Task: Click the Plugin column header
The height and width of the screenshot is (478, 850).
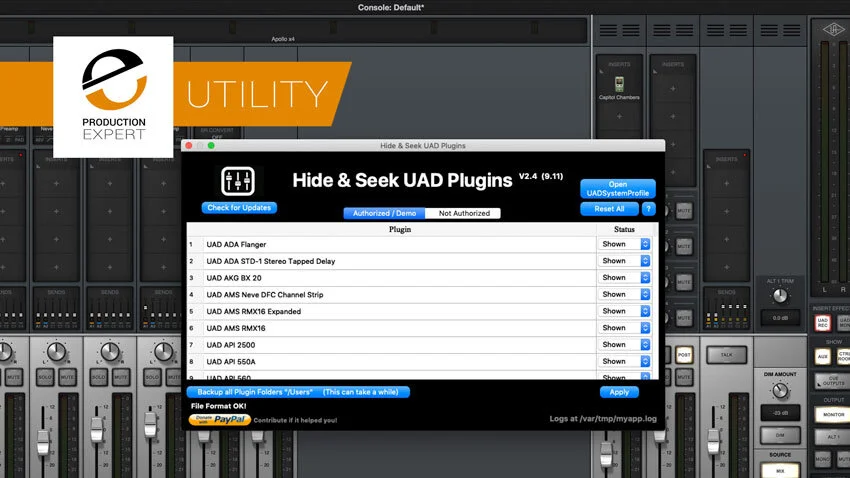Action: (400, 229)
